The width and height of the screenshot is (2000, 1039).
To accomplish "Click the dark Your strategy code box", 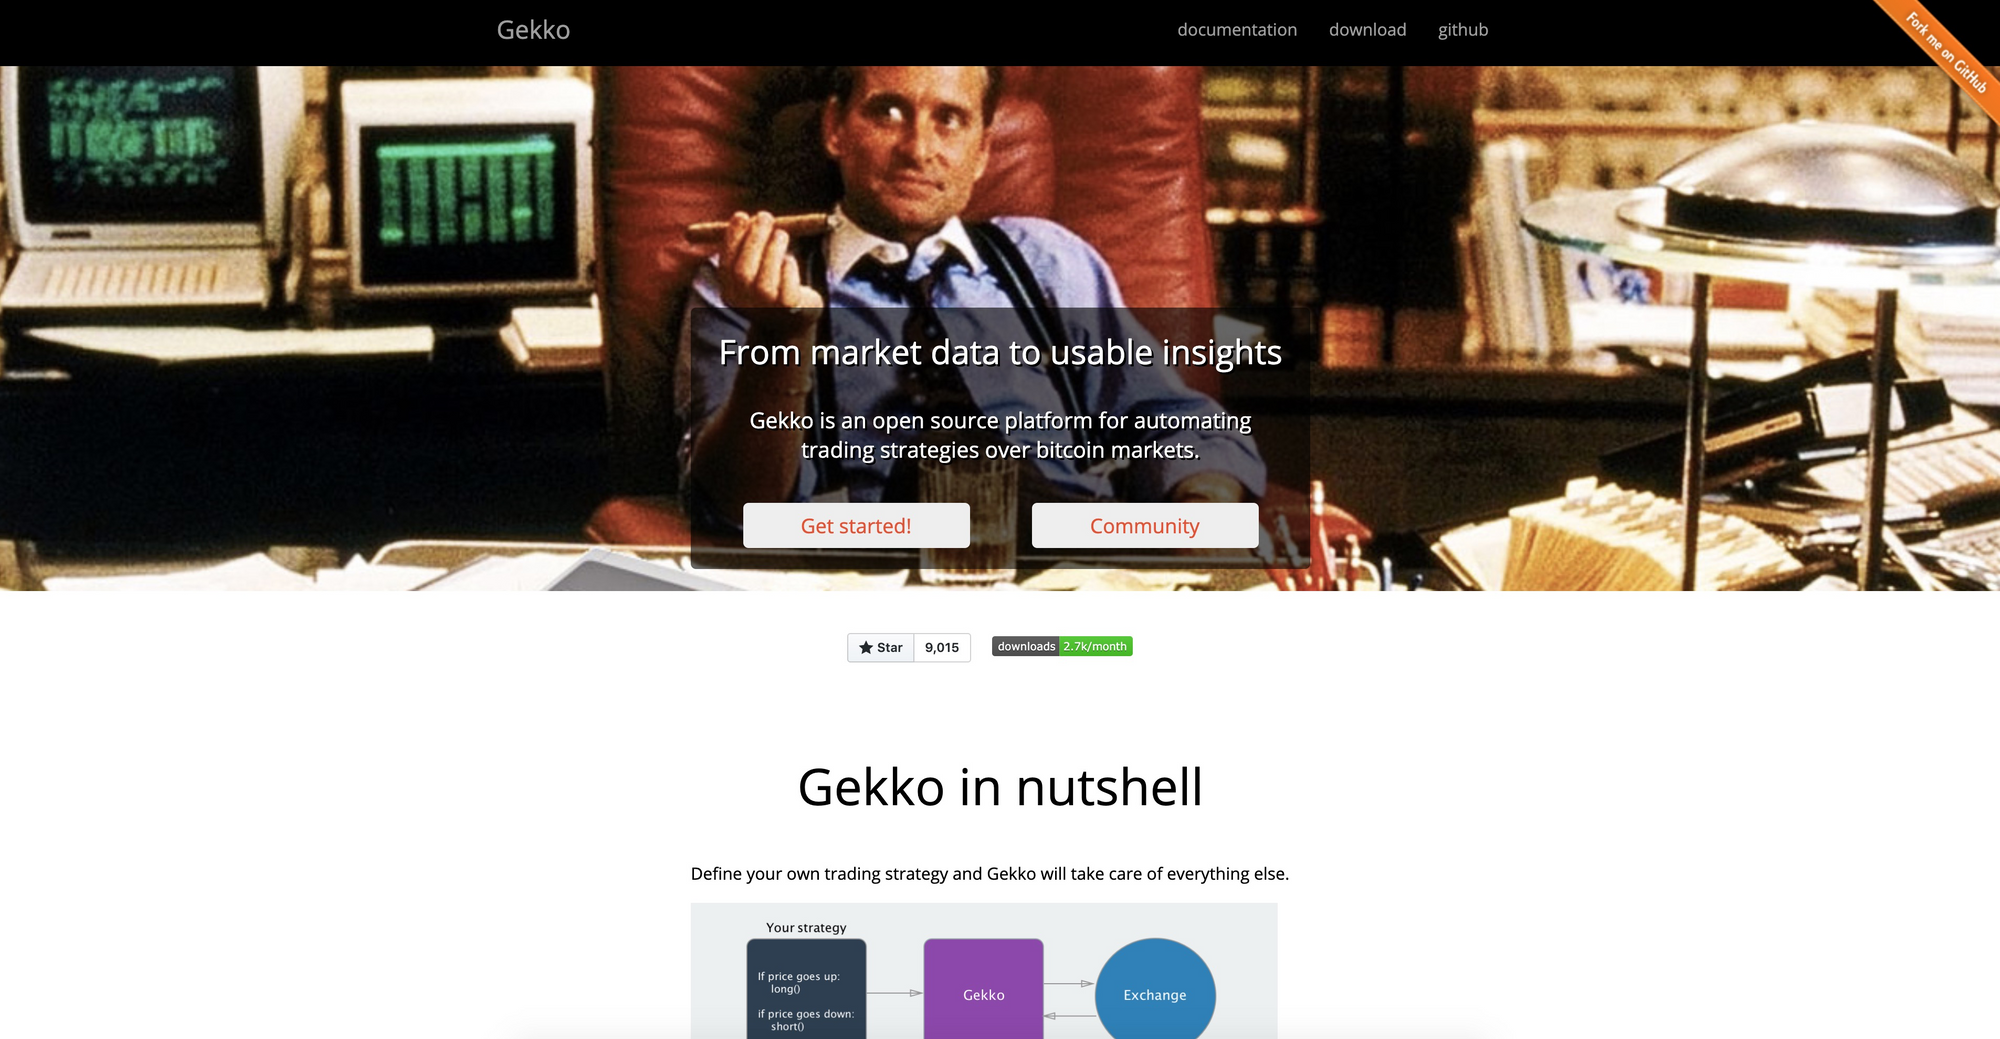I will point(806,989).
